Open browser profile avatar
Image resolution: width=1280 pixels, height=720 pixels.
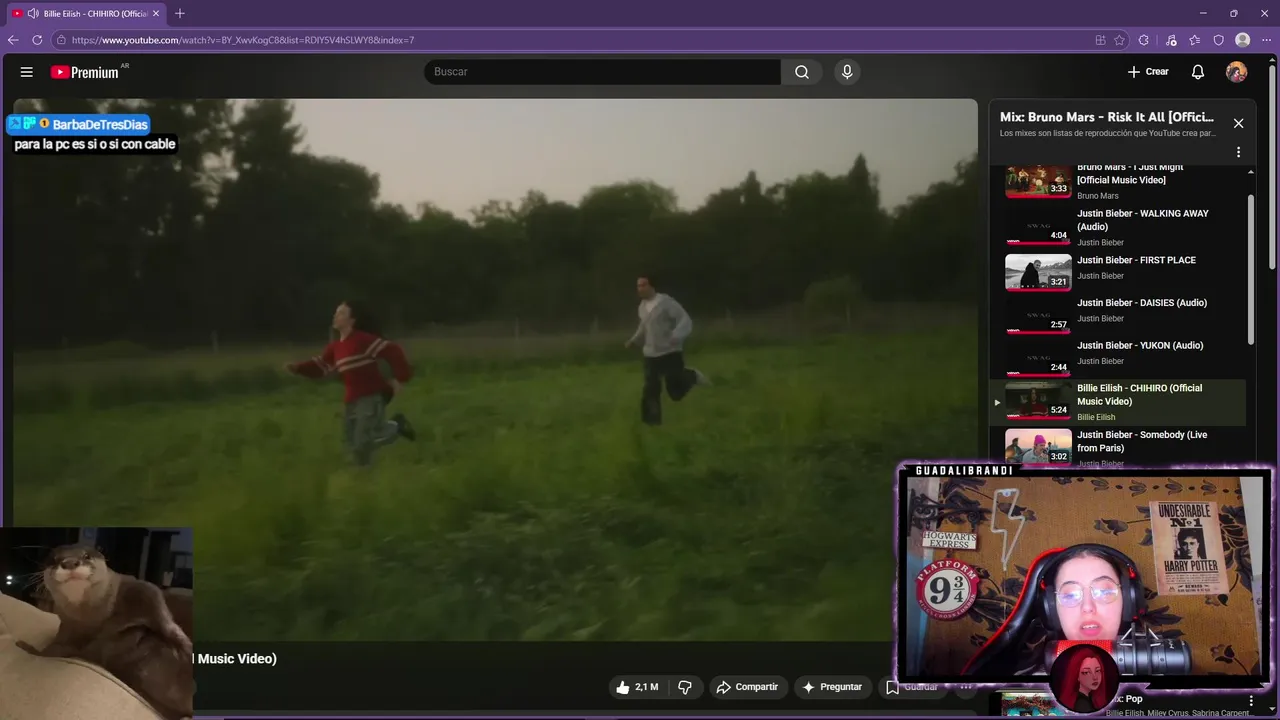coord(1243,40)
